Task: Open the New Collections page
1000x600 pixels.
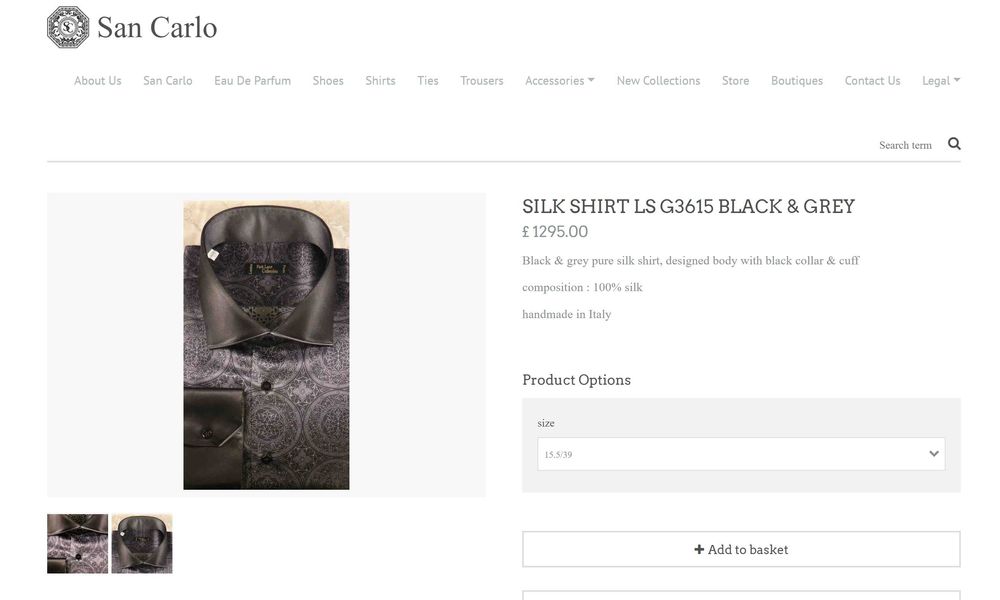Action: coord(658,81)
